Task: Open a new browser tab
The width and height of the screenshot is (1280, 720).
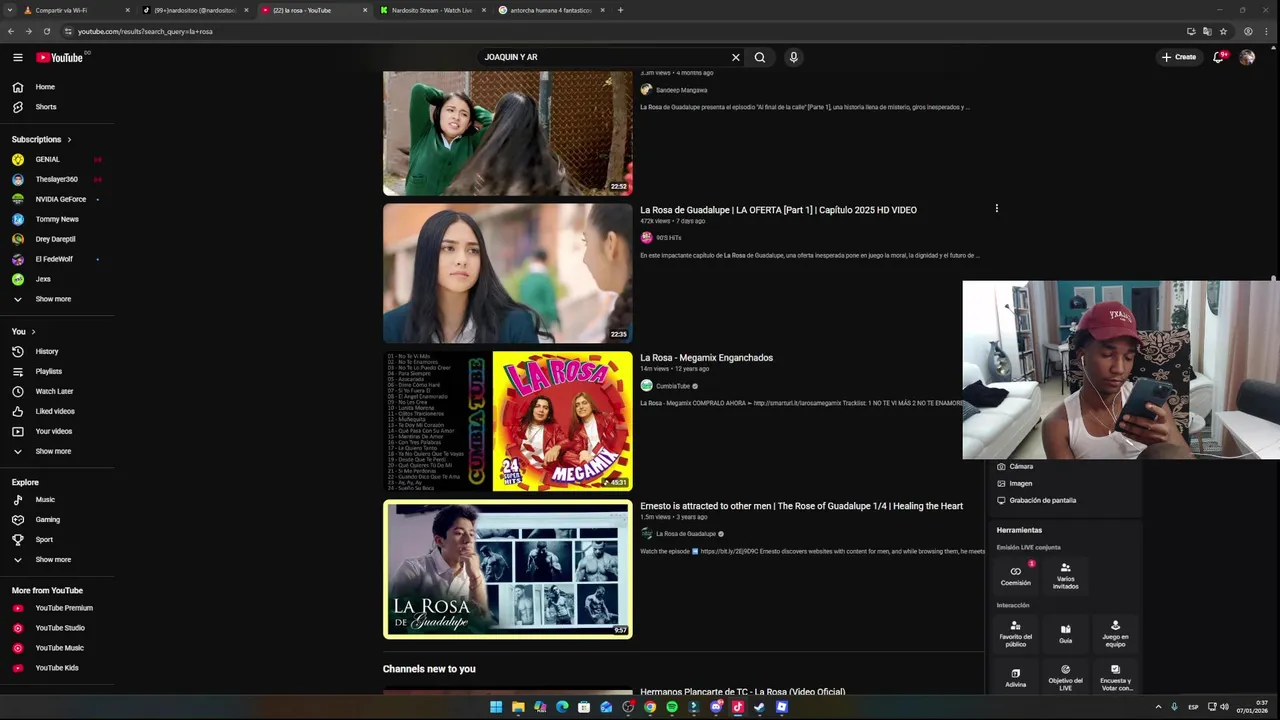Action: click(x=620, y=10)
